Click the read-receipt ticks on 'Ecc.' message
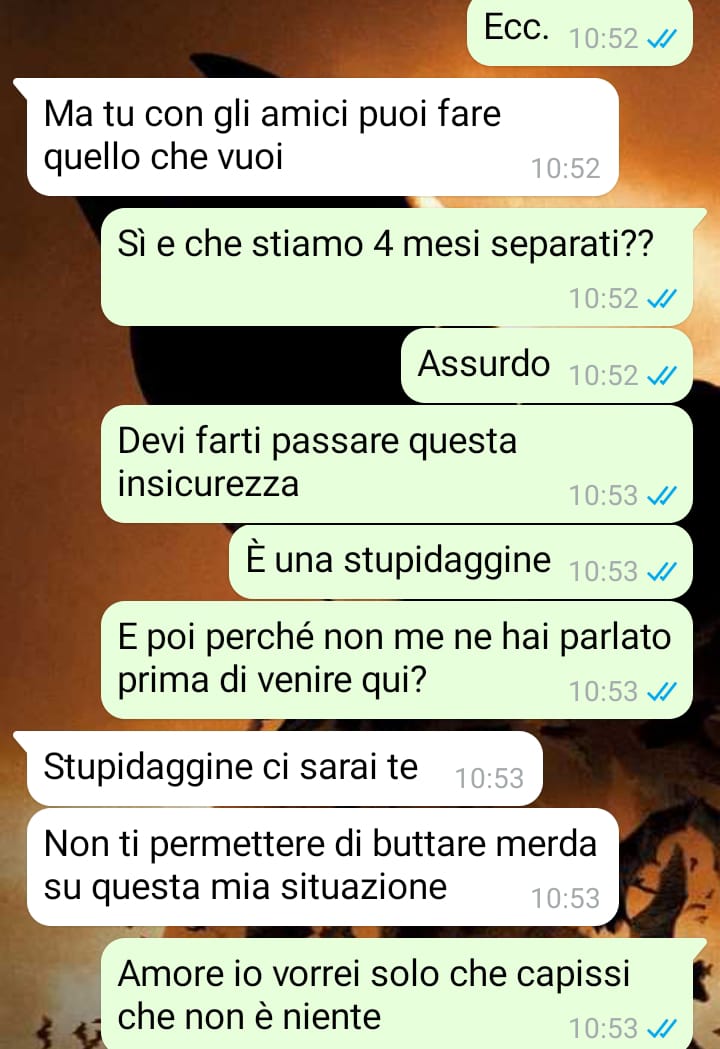720x1049 pixels. coord(661,39)
